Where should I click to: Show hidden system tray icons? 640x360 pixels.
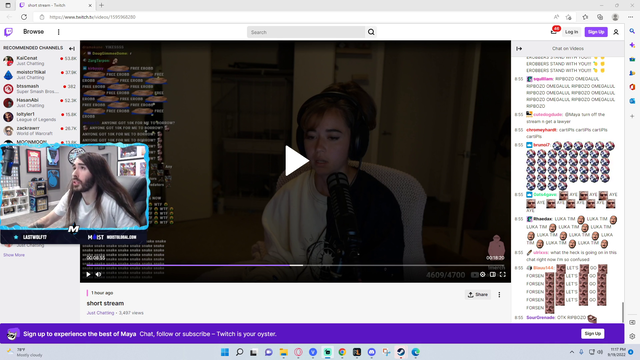click(x=572, y=352)
